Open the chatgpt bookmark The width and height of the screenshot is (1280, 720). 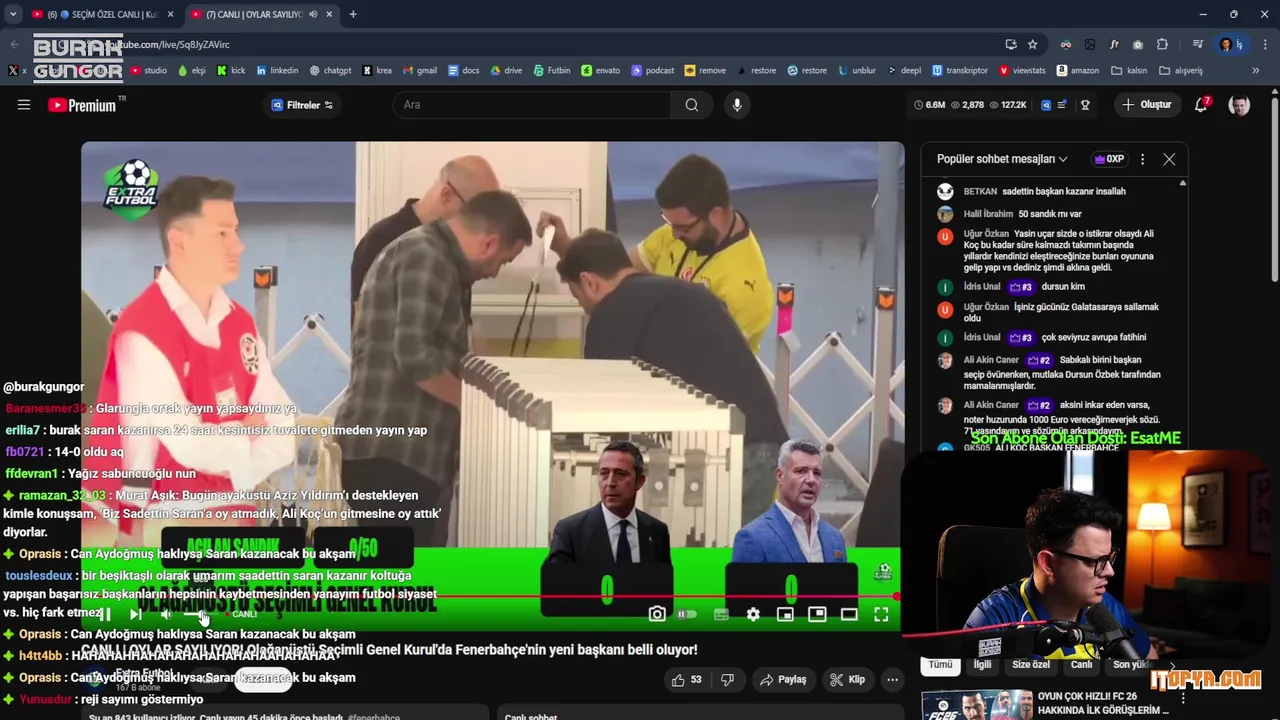click(330, 70)
